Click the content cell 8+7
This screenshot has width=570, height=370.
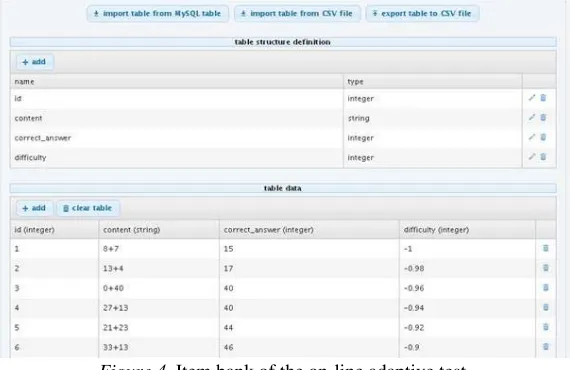coord(159,249)
